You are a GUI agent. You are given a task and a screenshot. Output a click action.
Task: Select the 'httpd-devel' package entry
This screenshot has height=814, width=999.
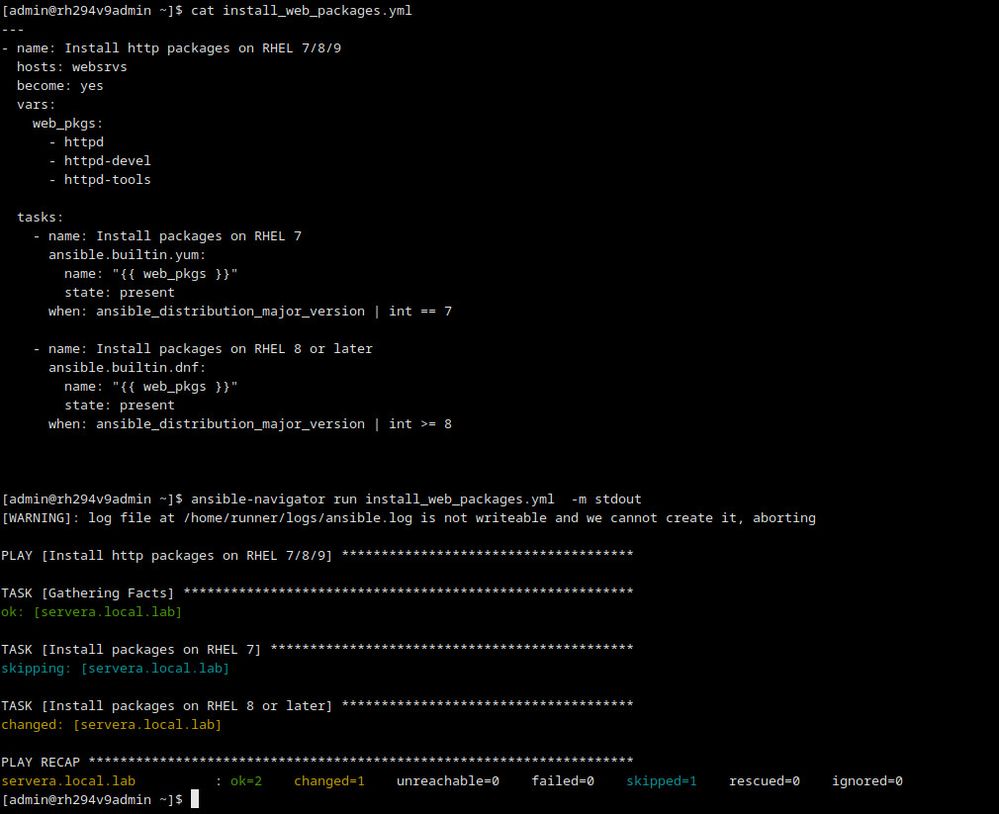pos(107,161)
